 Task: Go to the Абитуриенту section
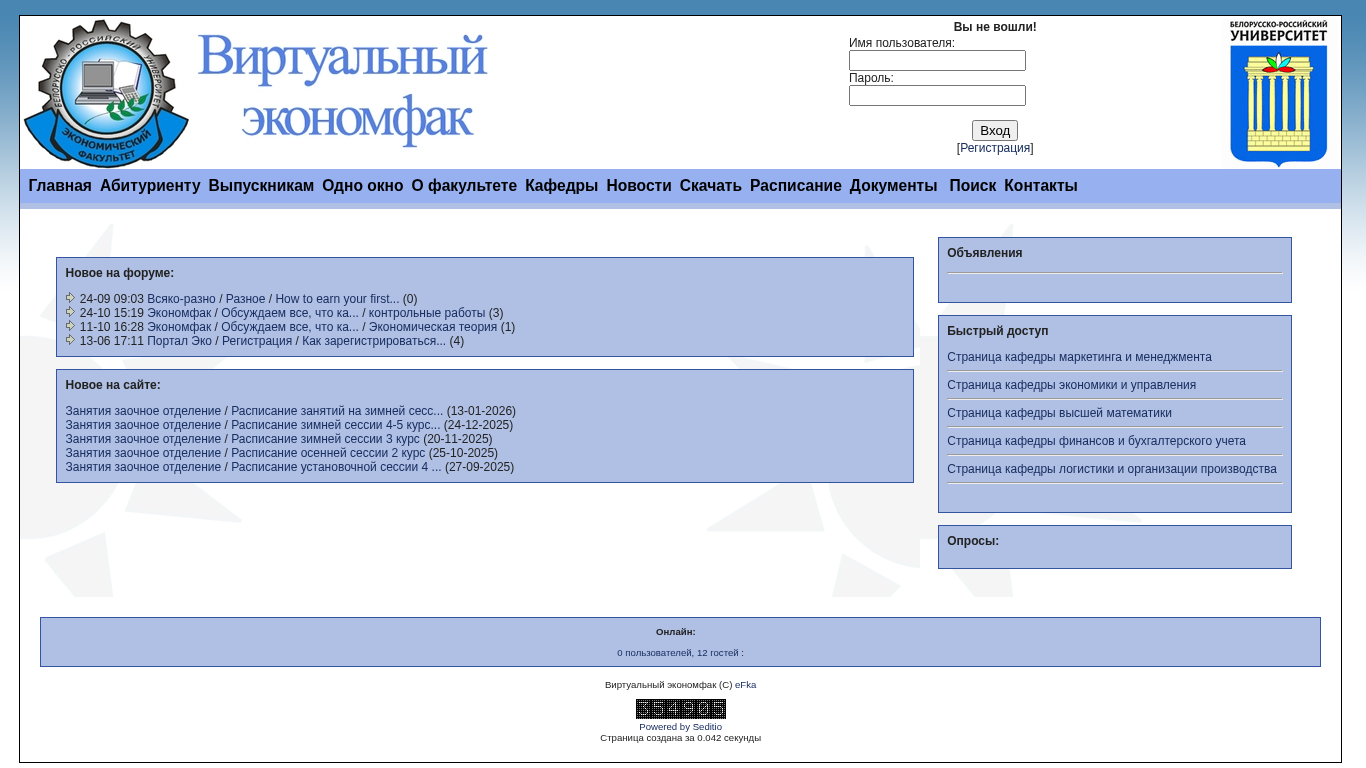coord(150,186)
